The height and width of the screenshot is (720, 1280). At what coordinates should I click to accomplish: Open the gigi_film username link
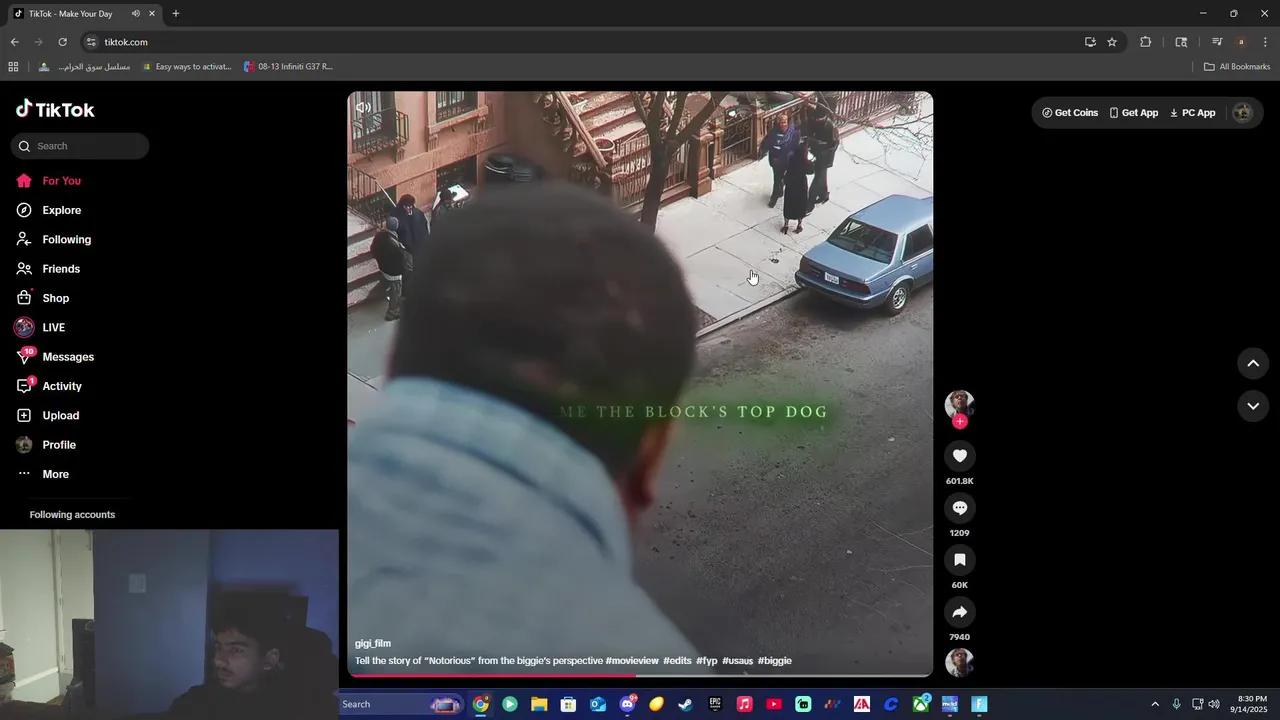point(373,644)
